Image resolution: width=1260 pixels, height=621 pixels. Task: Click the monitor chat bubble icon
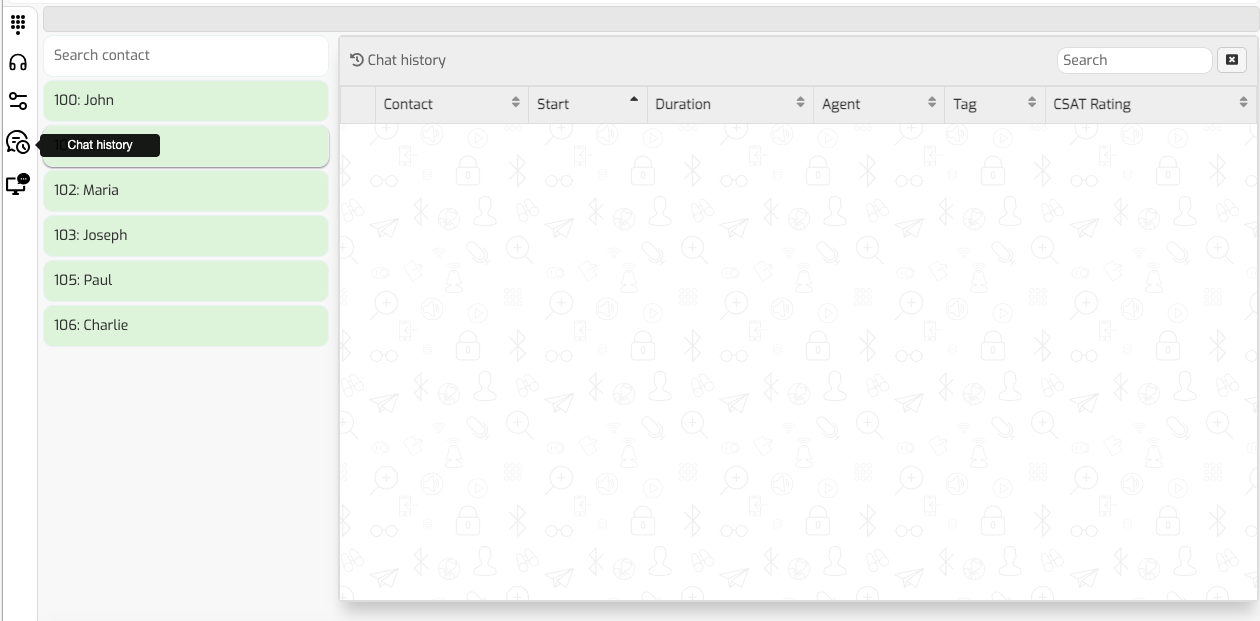18,184
